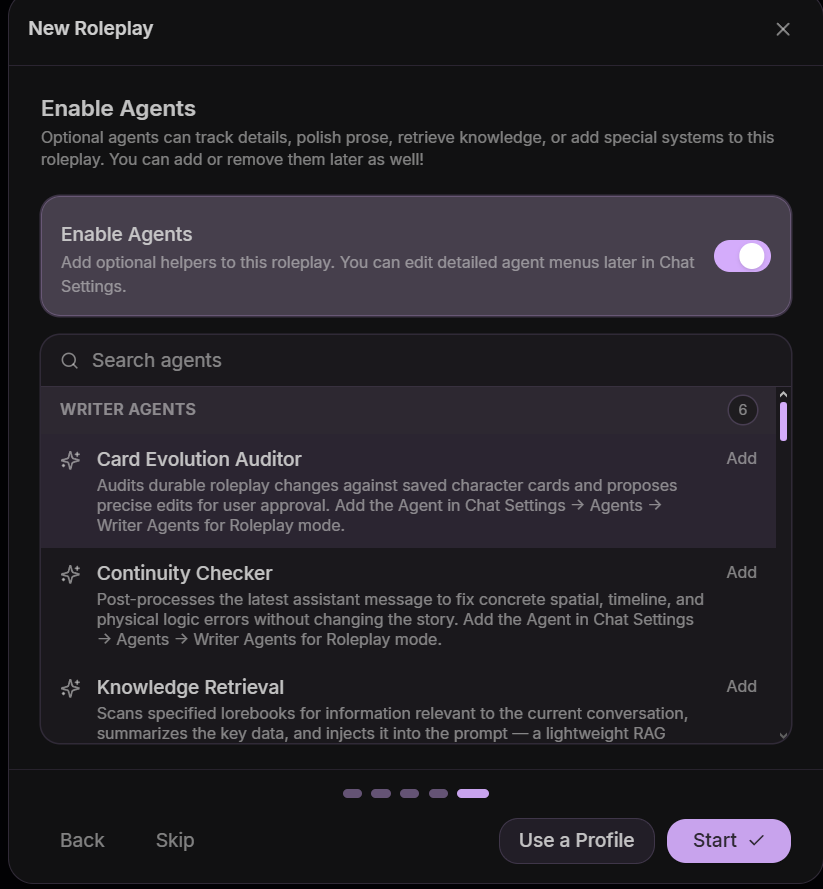Click the Writer Agents count badge
The image size is (823, 889).
point(743,410)
